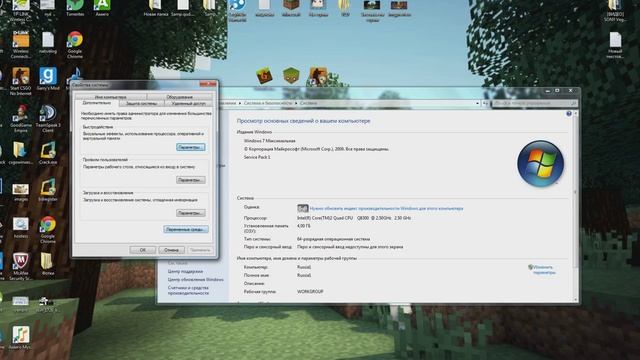Select the Crack.exe desktop icon
This screenshot has height=360, width=640.
(x=48, y=153)
